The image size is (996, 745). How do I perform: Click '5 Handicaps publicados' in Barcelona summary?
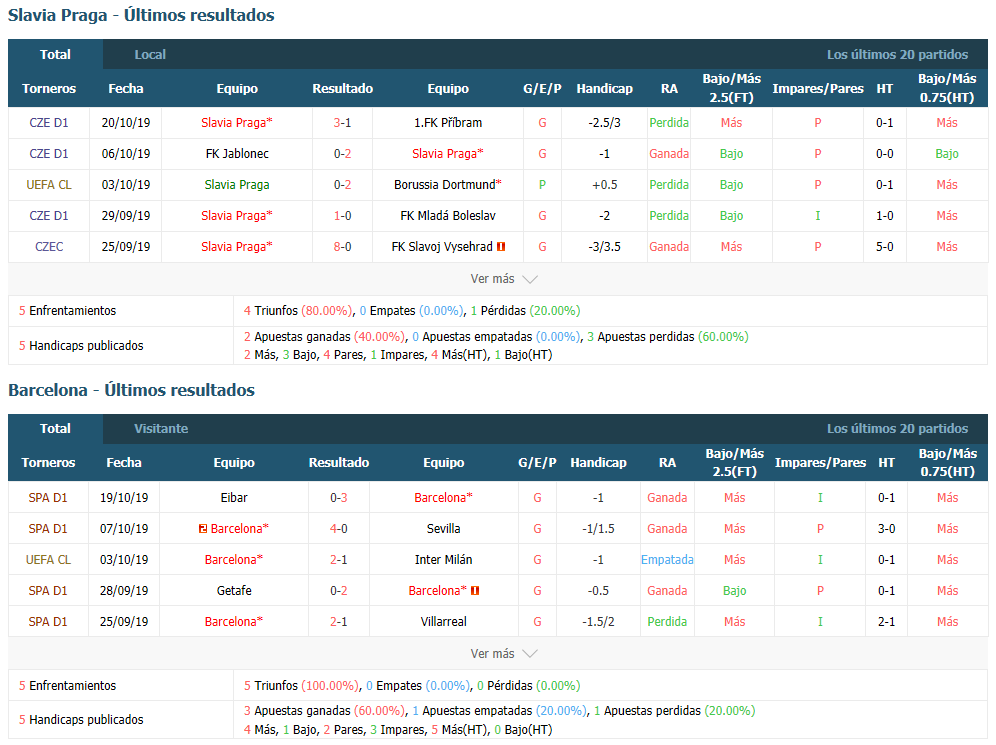pos(81,720)
